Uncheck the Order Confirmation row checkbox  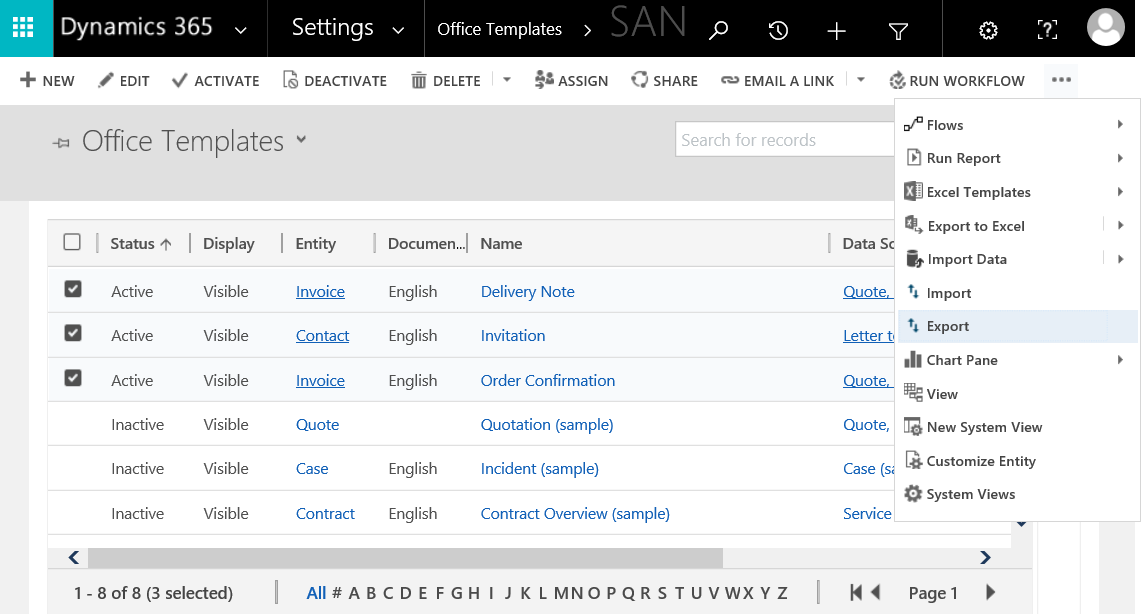73,378
